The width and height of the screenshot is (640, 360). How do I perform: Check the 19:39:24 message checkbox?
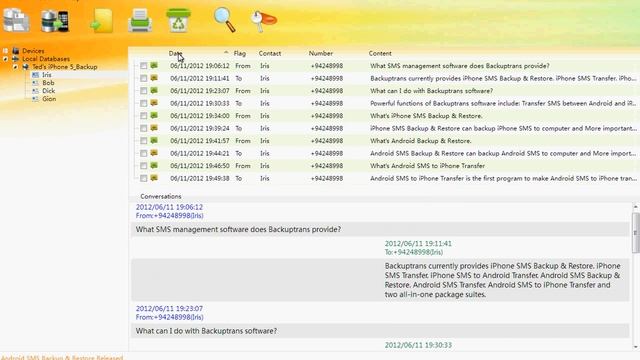coord(144,128)
